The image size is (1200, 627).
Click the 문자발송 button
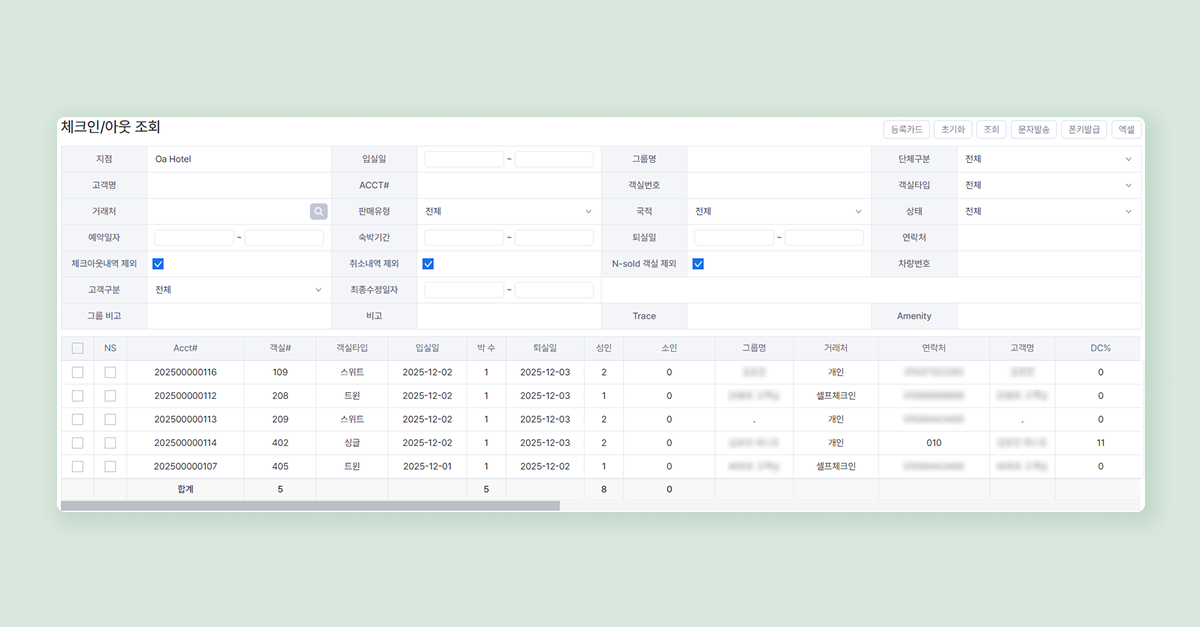(1033, 130)
